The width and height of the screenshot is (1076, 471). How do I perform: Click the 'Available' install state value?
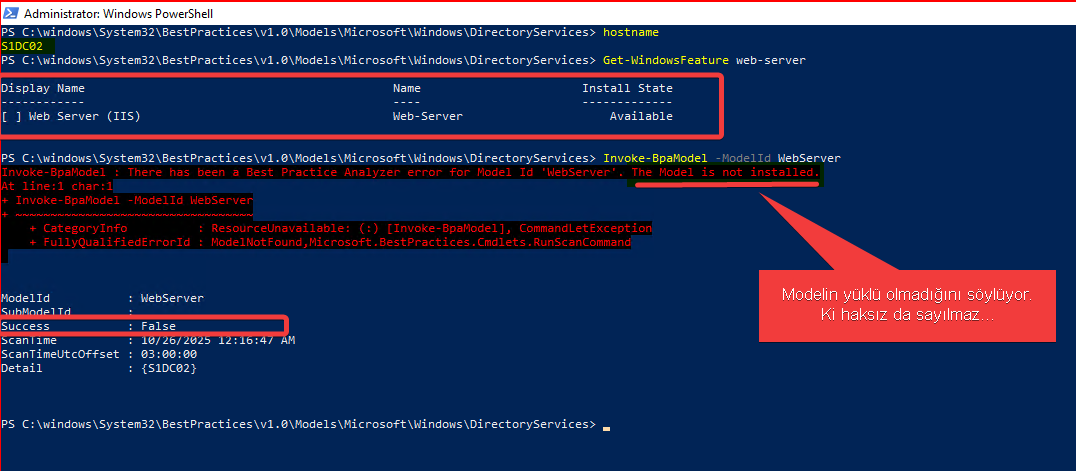click(x=641, y=116)
